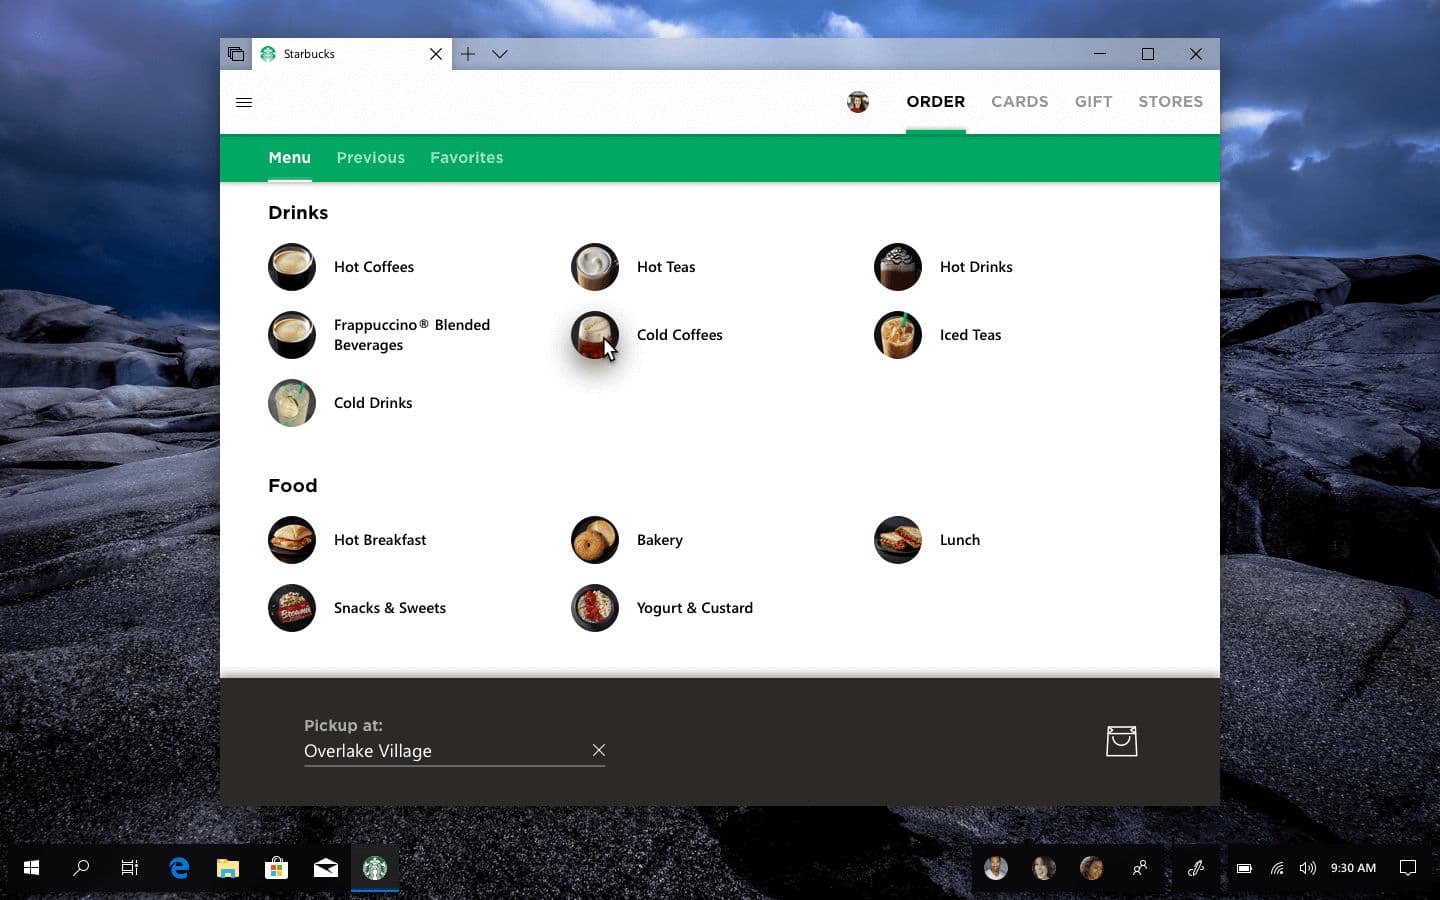
Task: Open the hamburger navigation menu
Action: (244, 102)
